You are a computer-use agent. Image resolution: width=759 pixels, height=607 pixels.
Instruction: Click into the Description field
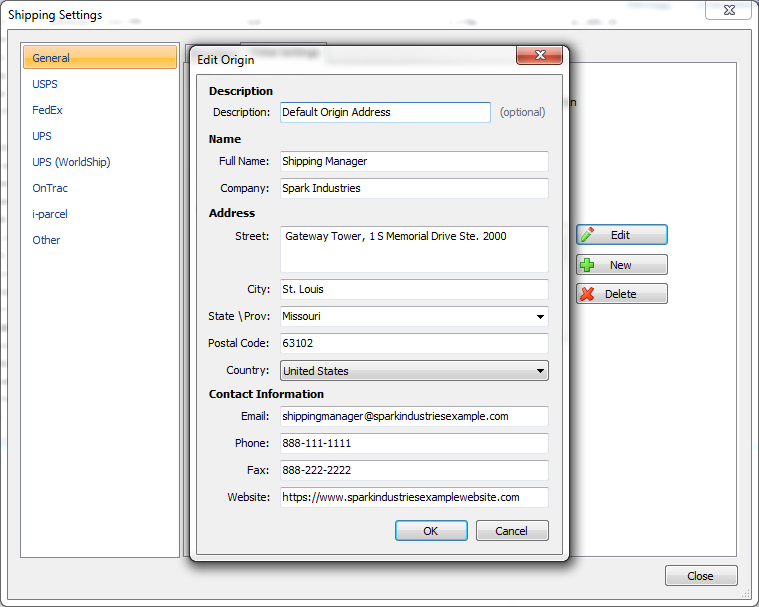click(385, 112)
